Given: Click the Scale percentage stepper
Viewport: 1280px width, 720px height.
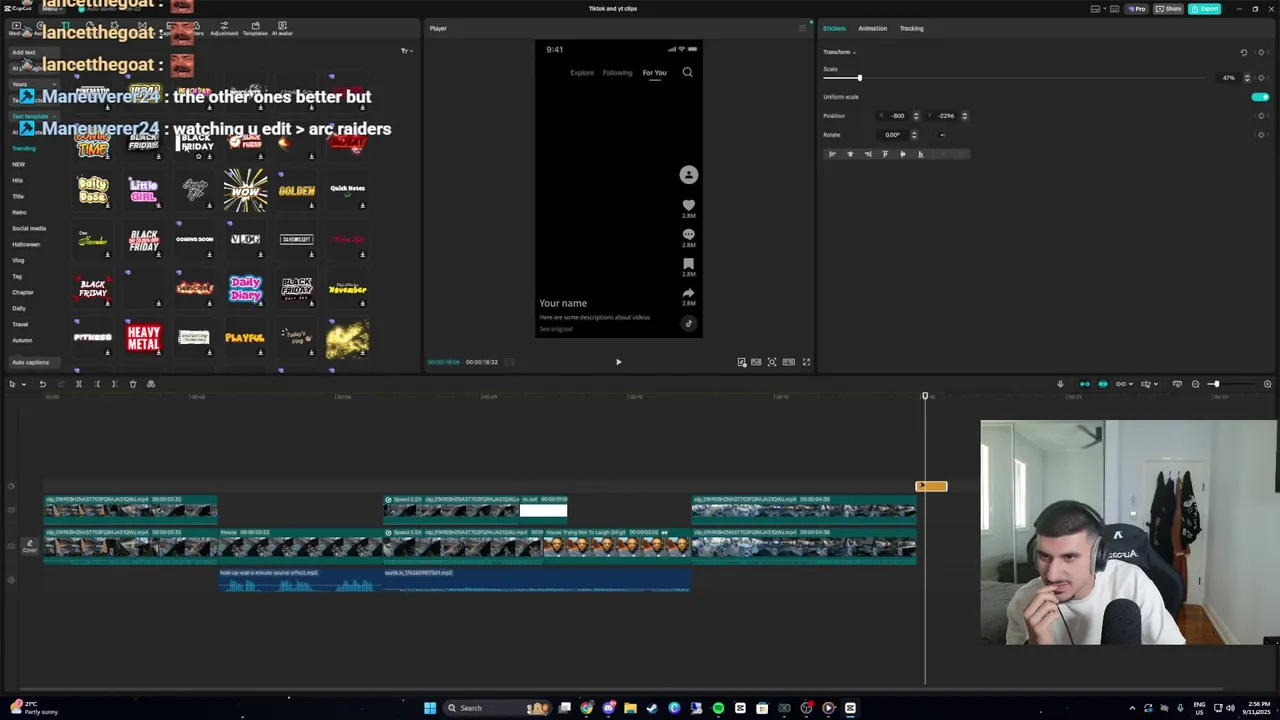Looking at the screenshot, I should coord(1247,78).
